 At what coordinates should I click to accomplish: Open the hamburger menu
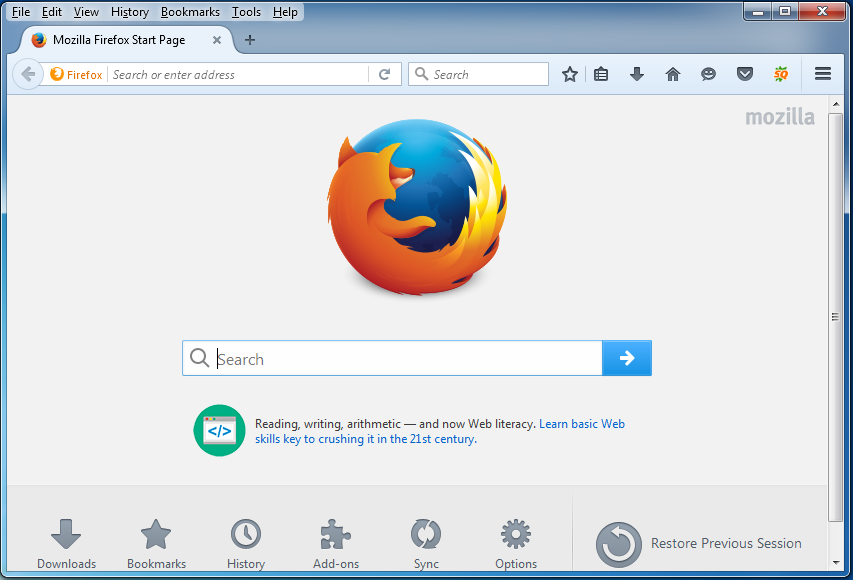pos(823,73)
